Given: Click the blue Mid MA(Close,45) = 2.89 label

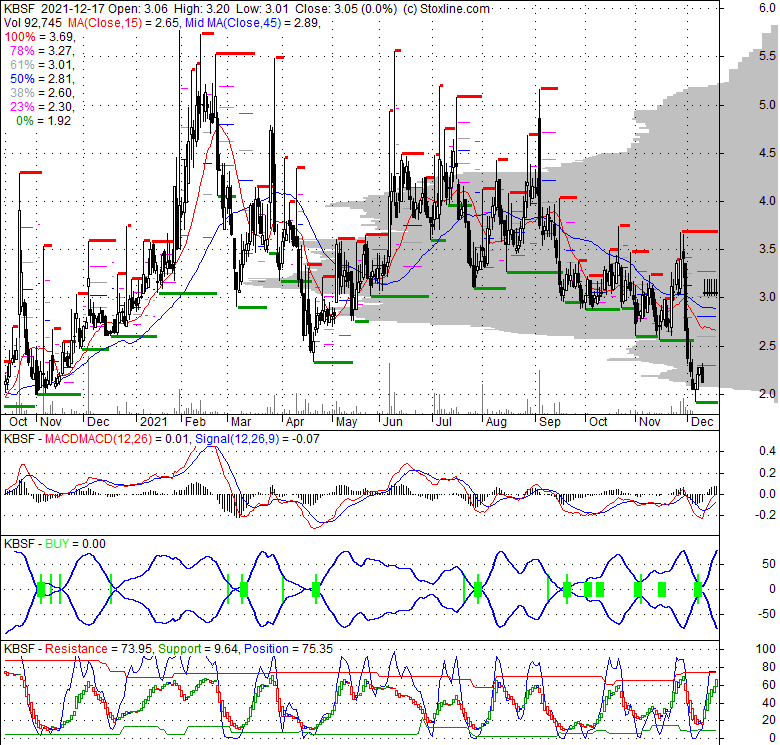Looking at the screenshot, I should pos(252,23).
